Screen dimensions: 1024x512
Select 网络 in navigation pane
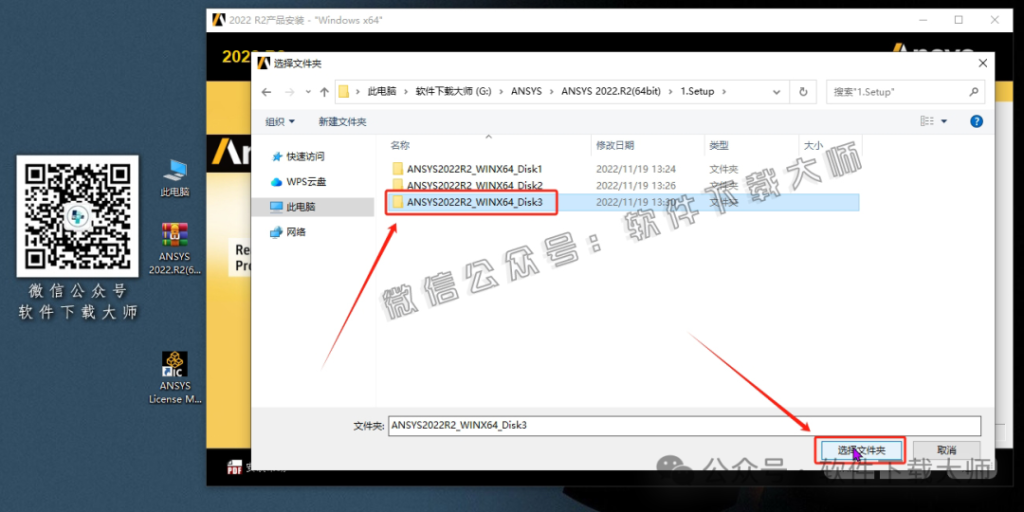click(288, 231)
